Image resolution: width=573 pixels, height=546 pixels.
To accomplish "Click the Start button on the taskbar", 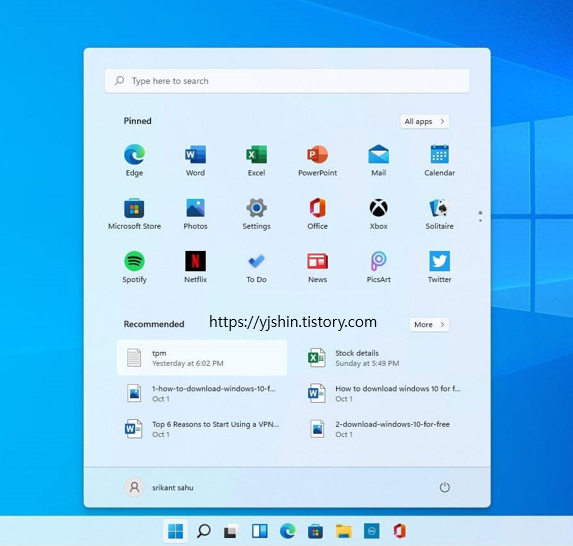I will coord(175,531).
